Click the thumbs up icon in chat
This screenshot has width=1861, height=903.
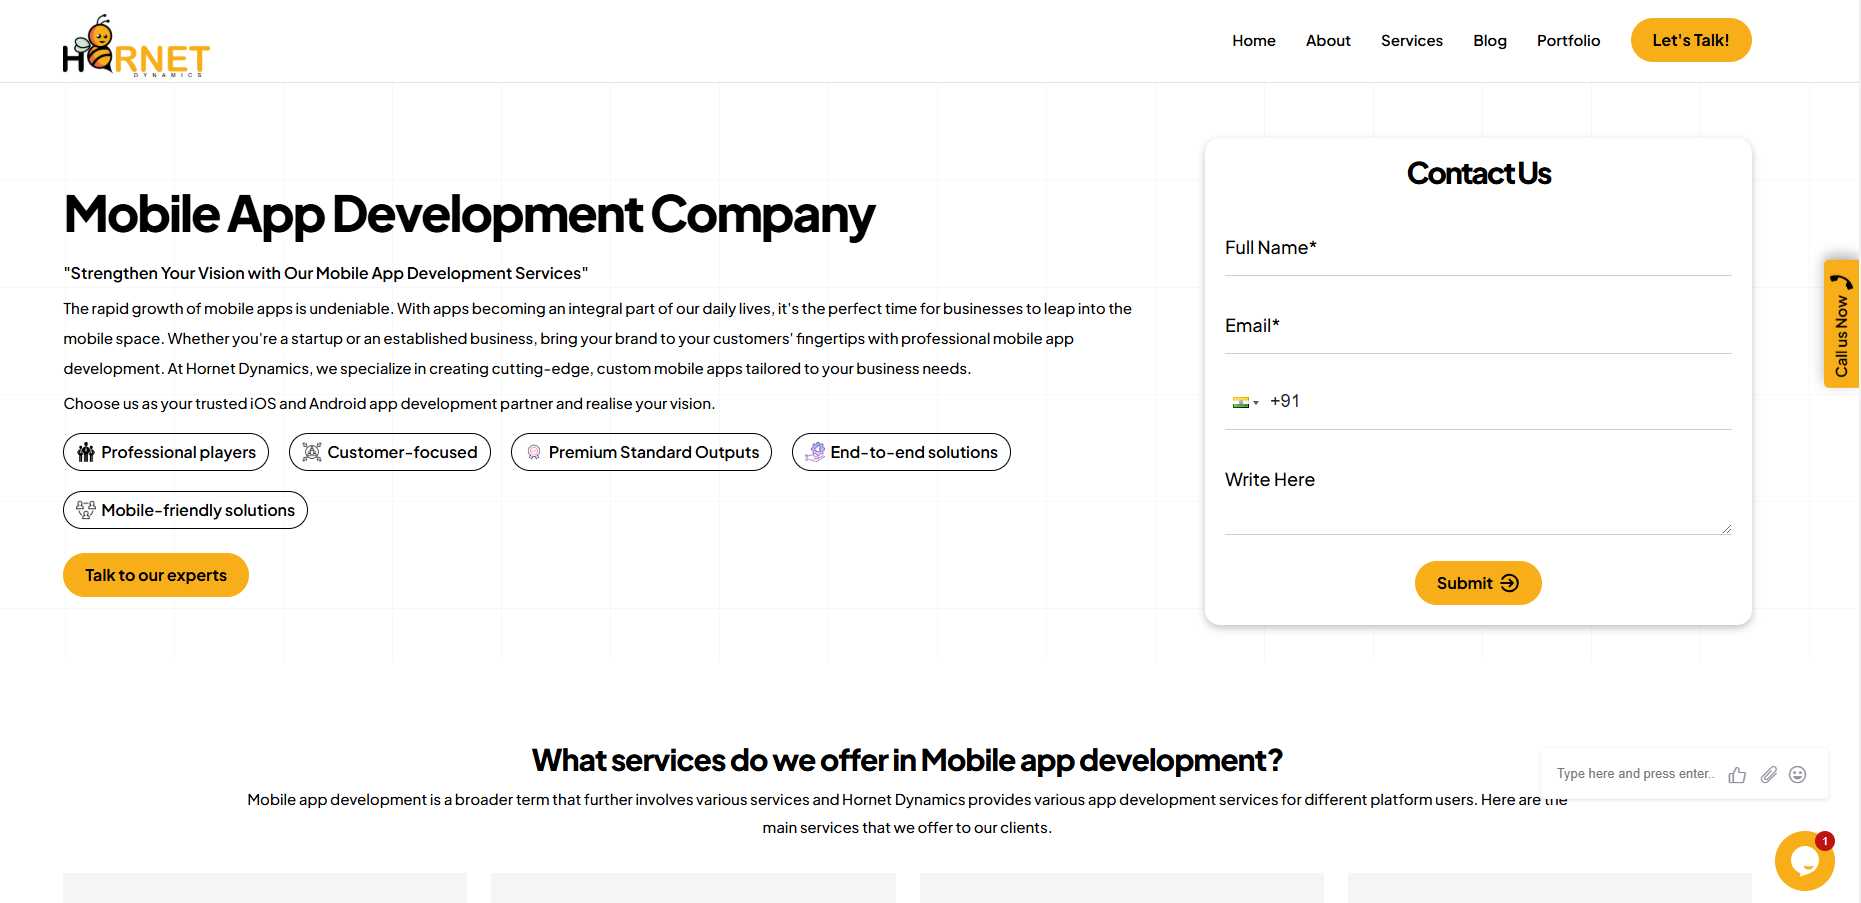pos(1737,775)
